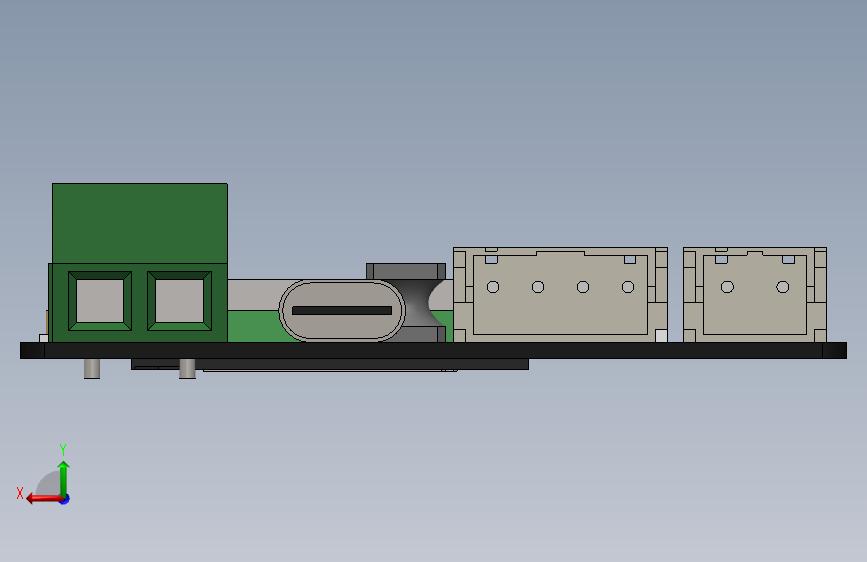
Task: Select the USB-C connector shell
Action: [342, 310]
